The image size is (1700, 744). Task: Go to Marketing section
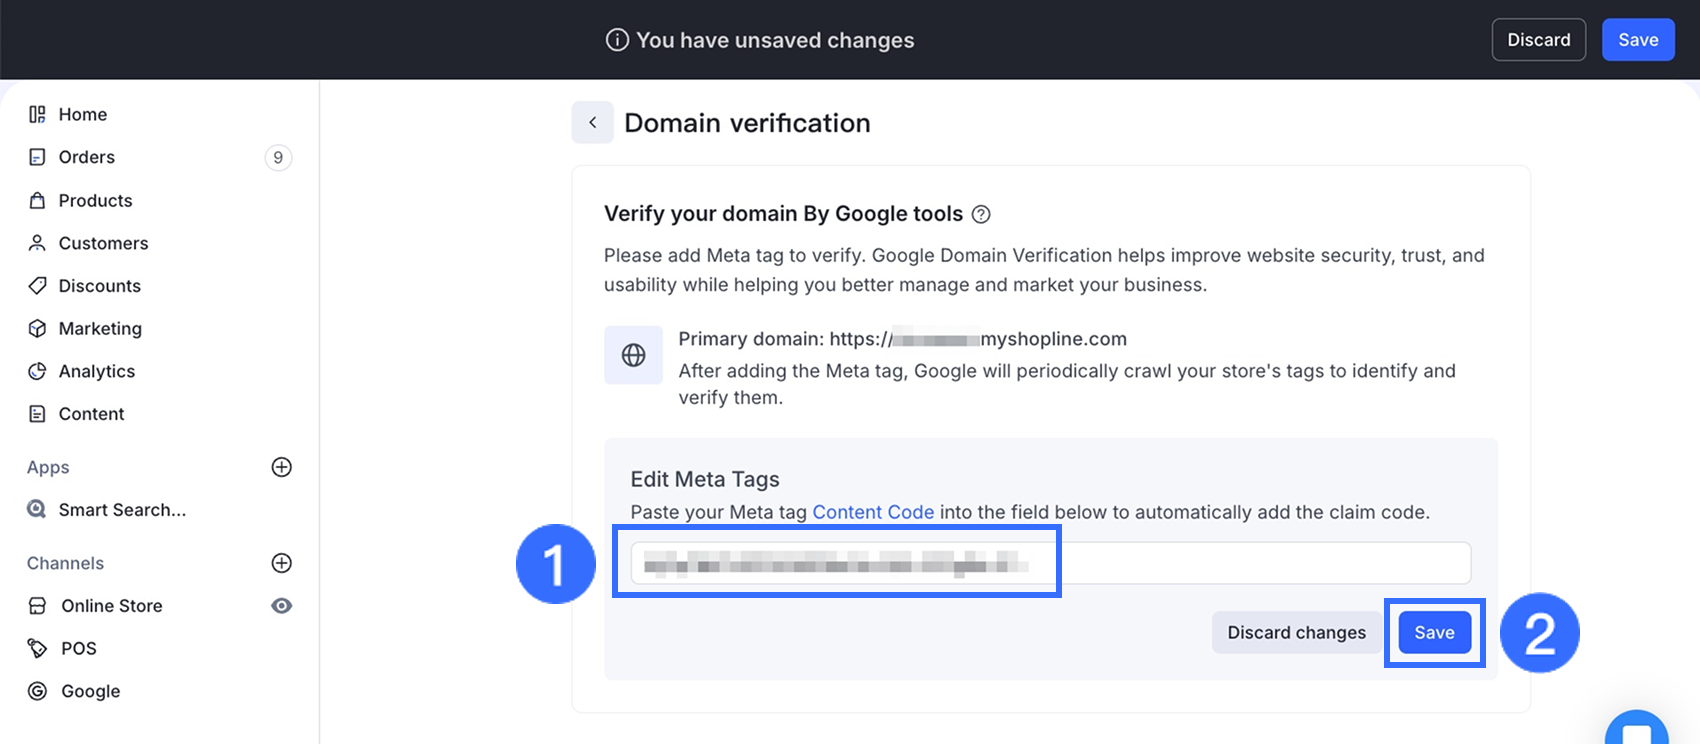(100, 328)
